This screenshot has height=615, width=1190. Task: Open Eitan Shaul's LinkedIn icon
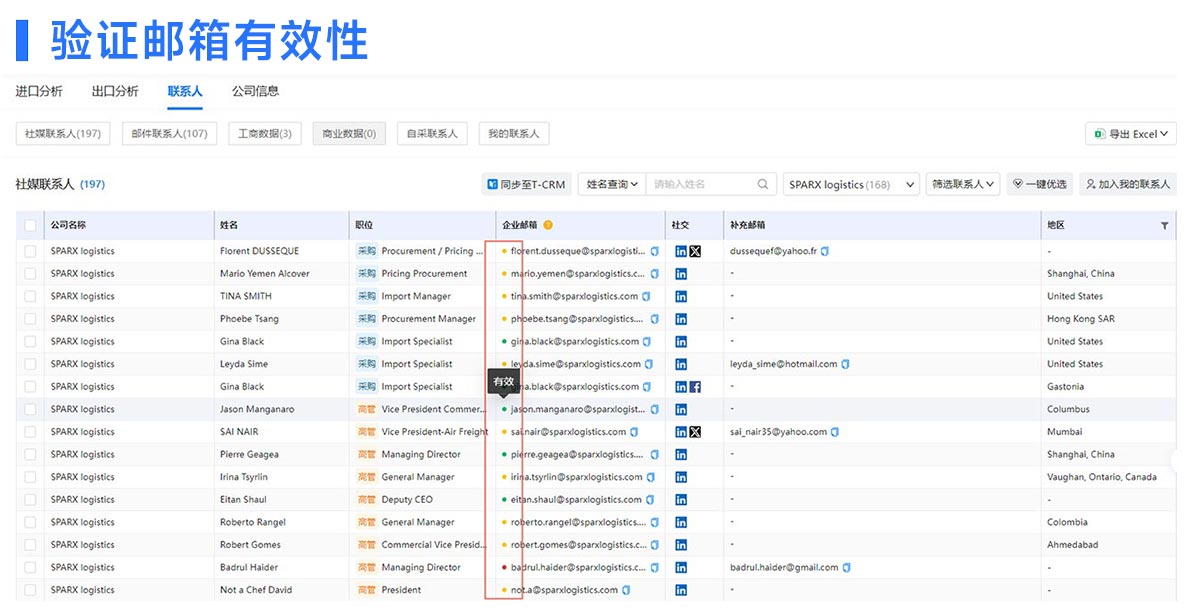coord(681,500)
